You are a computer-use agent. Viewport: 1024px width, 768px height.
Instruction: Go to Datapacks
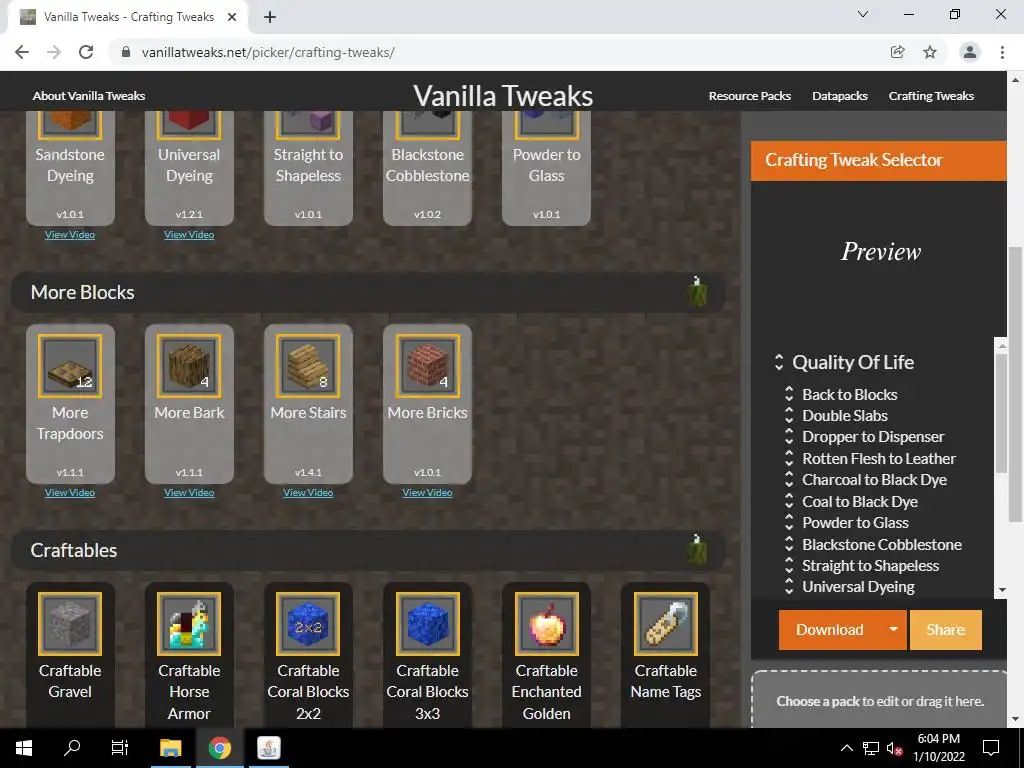click(840, 96)
